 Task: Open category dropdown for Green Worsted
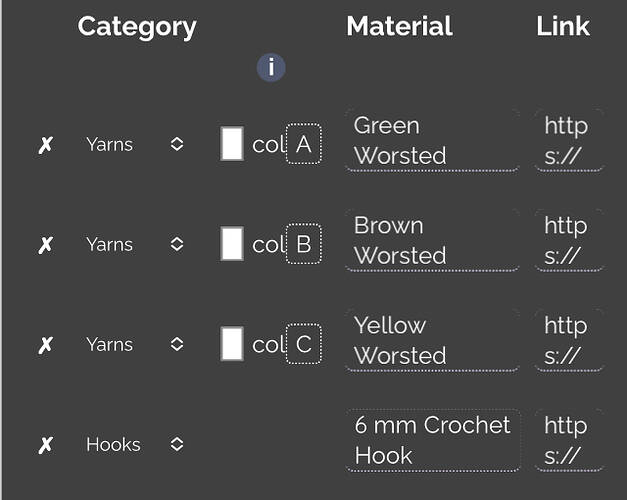pos(135,144)
